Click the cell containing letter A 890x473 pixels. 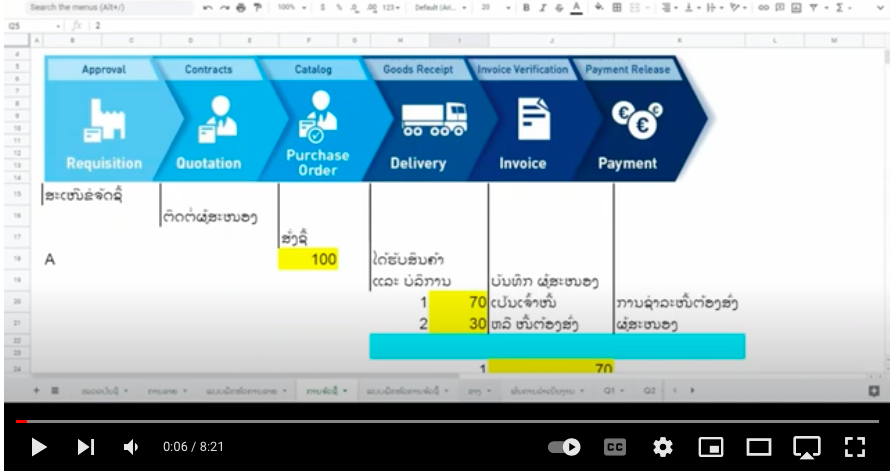click(x=50, y=259)
